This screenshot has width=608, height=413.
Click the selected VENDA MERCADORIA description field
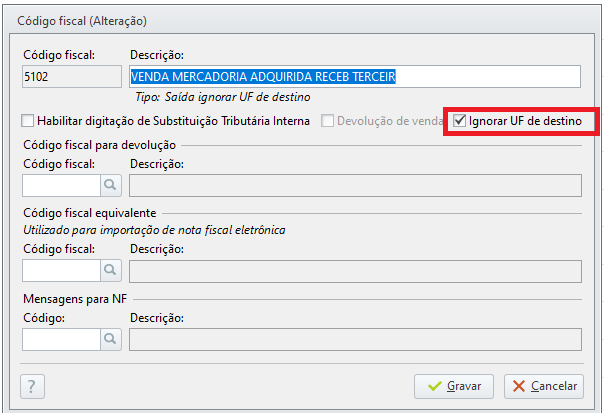(x=355, y=77)
